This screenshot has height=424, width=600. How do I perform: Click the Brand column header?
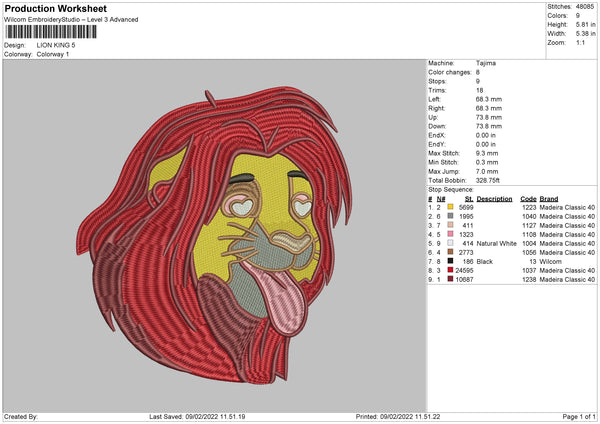click(x=551, y=197)
